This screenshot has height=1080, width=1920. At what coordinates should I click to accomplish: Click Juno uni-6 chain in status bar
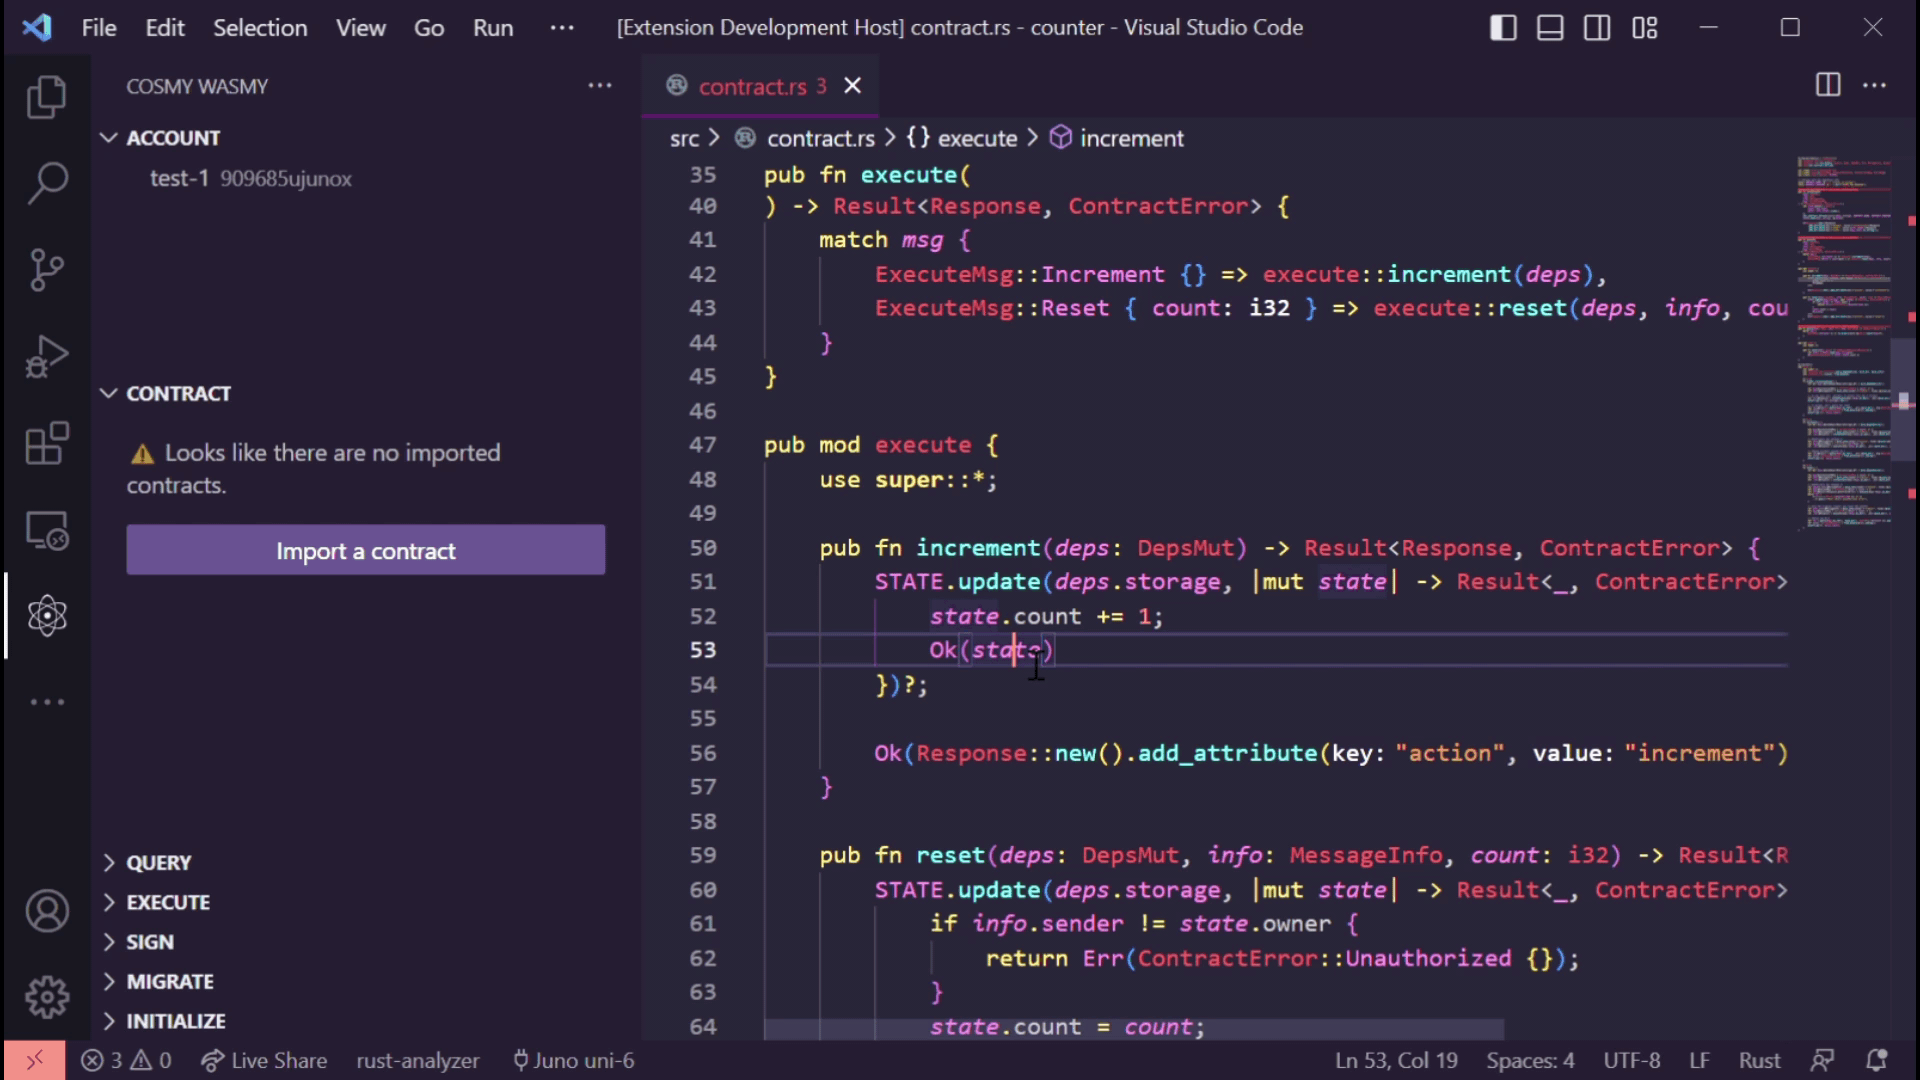coord(573,1060)
